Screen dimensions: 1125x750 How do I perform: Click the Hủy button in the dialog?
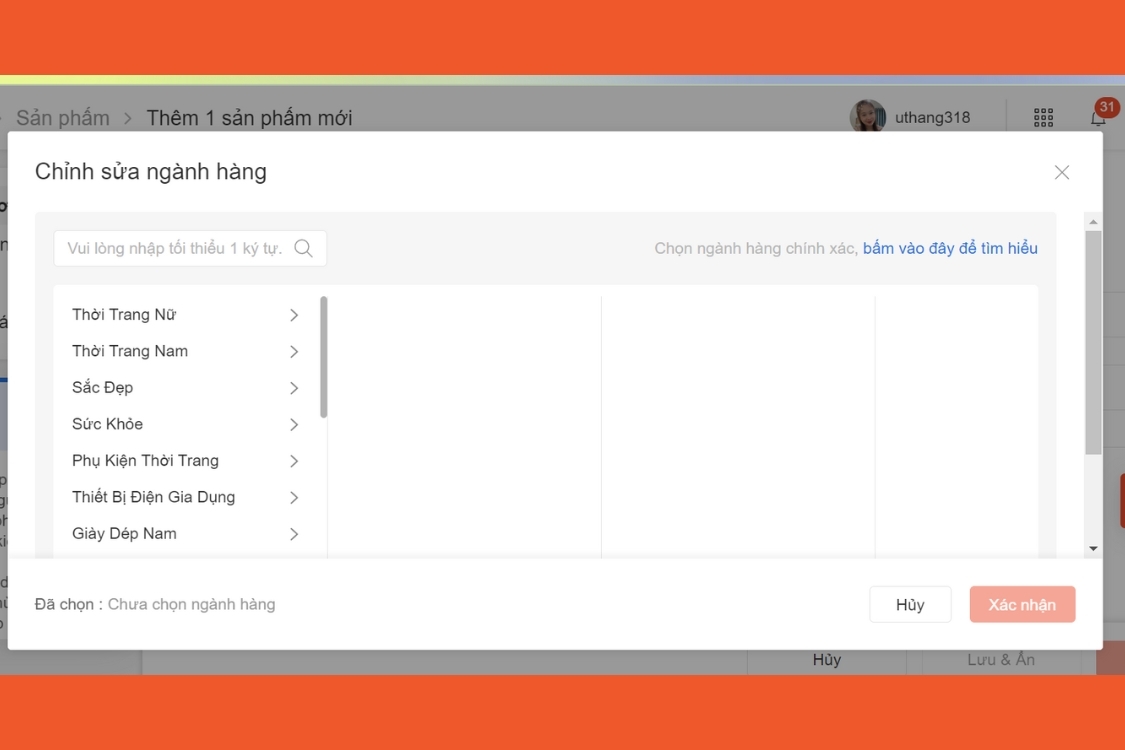910,604
